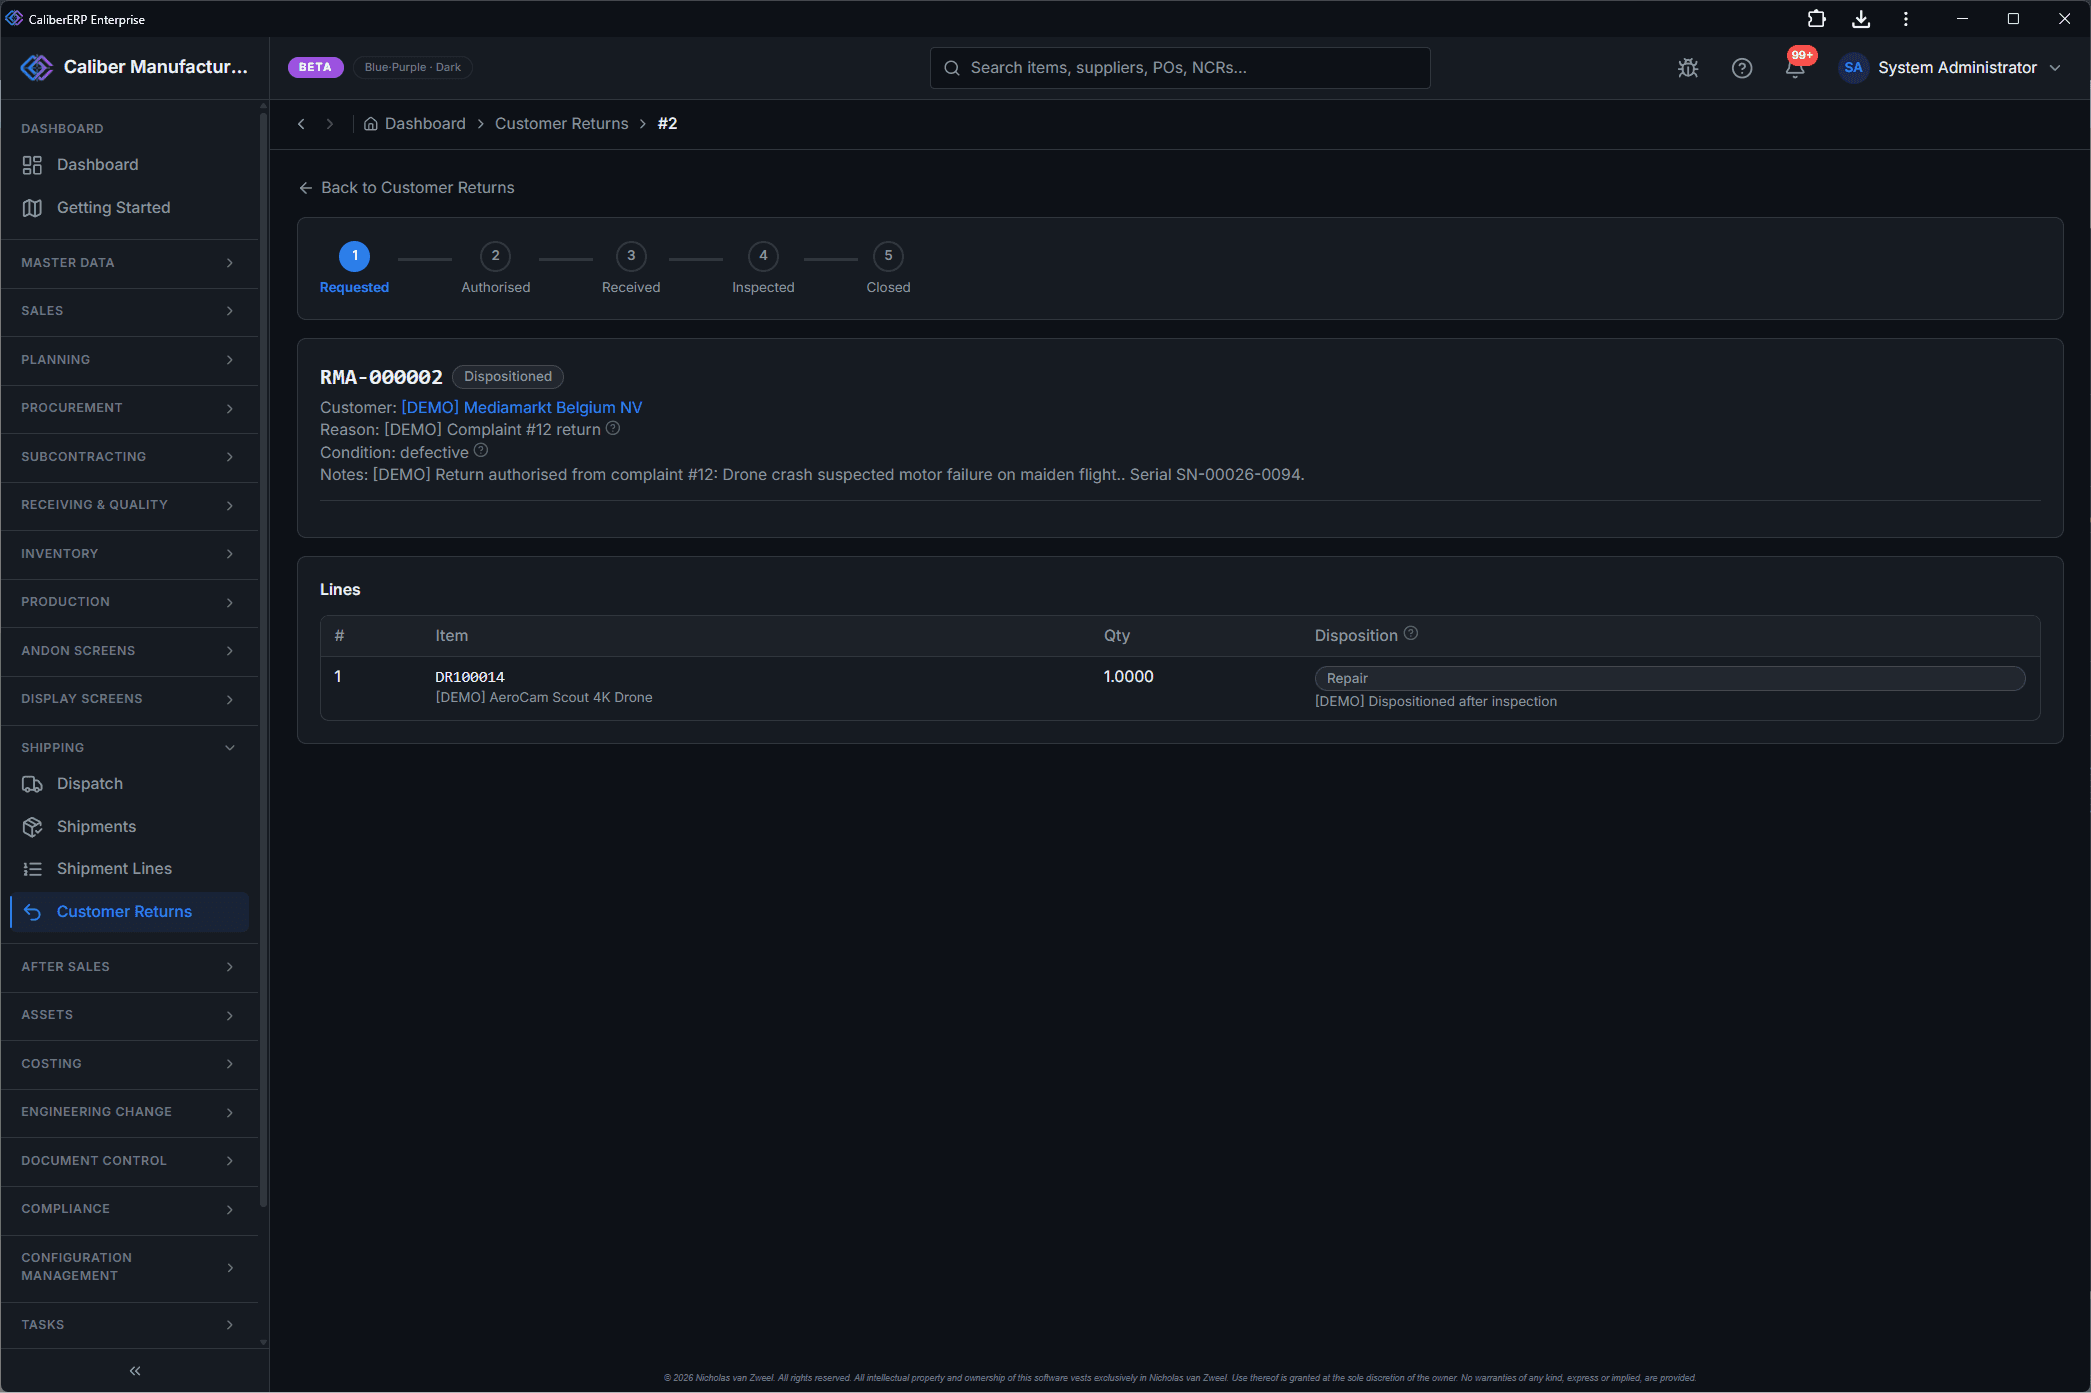The width and height of the screenshot is (2091, 1393).
Task: Click the Dispositioned status badge
Action: tap(508, 376)
